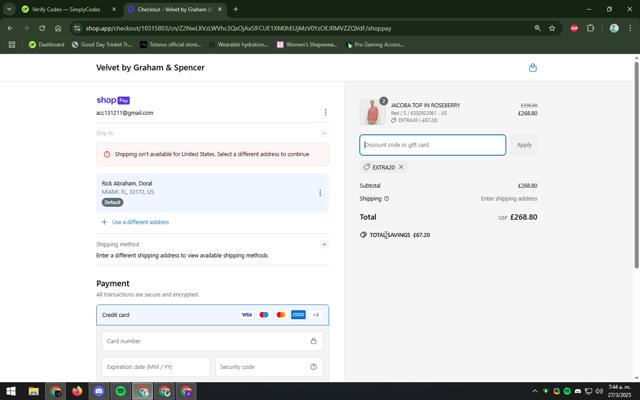The image size is (640, 400).
Task: Focus the Security code field
Action: (x=269, y=367)
